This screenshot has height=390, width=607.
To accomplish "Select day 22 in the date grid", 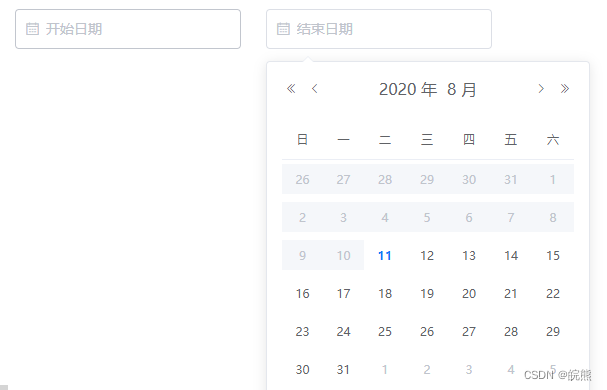I will 553,294.
